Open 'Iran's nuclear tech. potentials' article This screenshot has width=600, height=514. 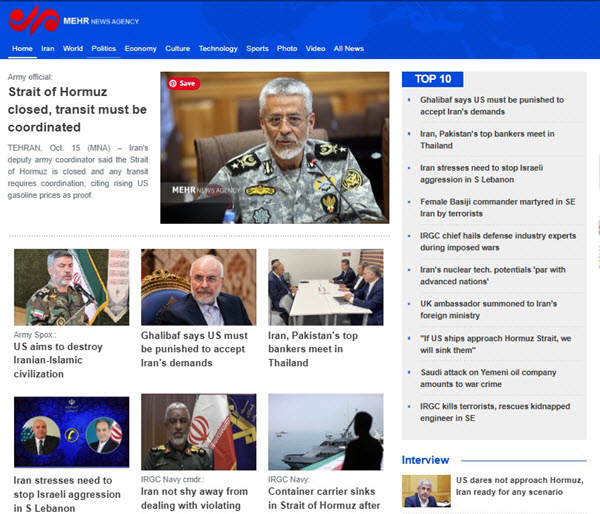coord(492,276)
